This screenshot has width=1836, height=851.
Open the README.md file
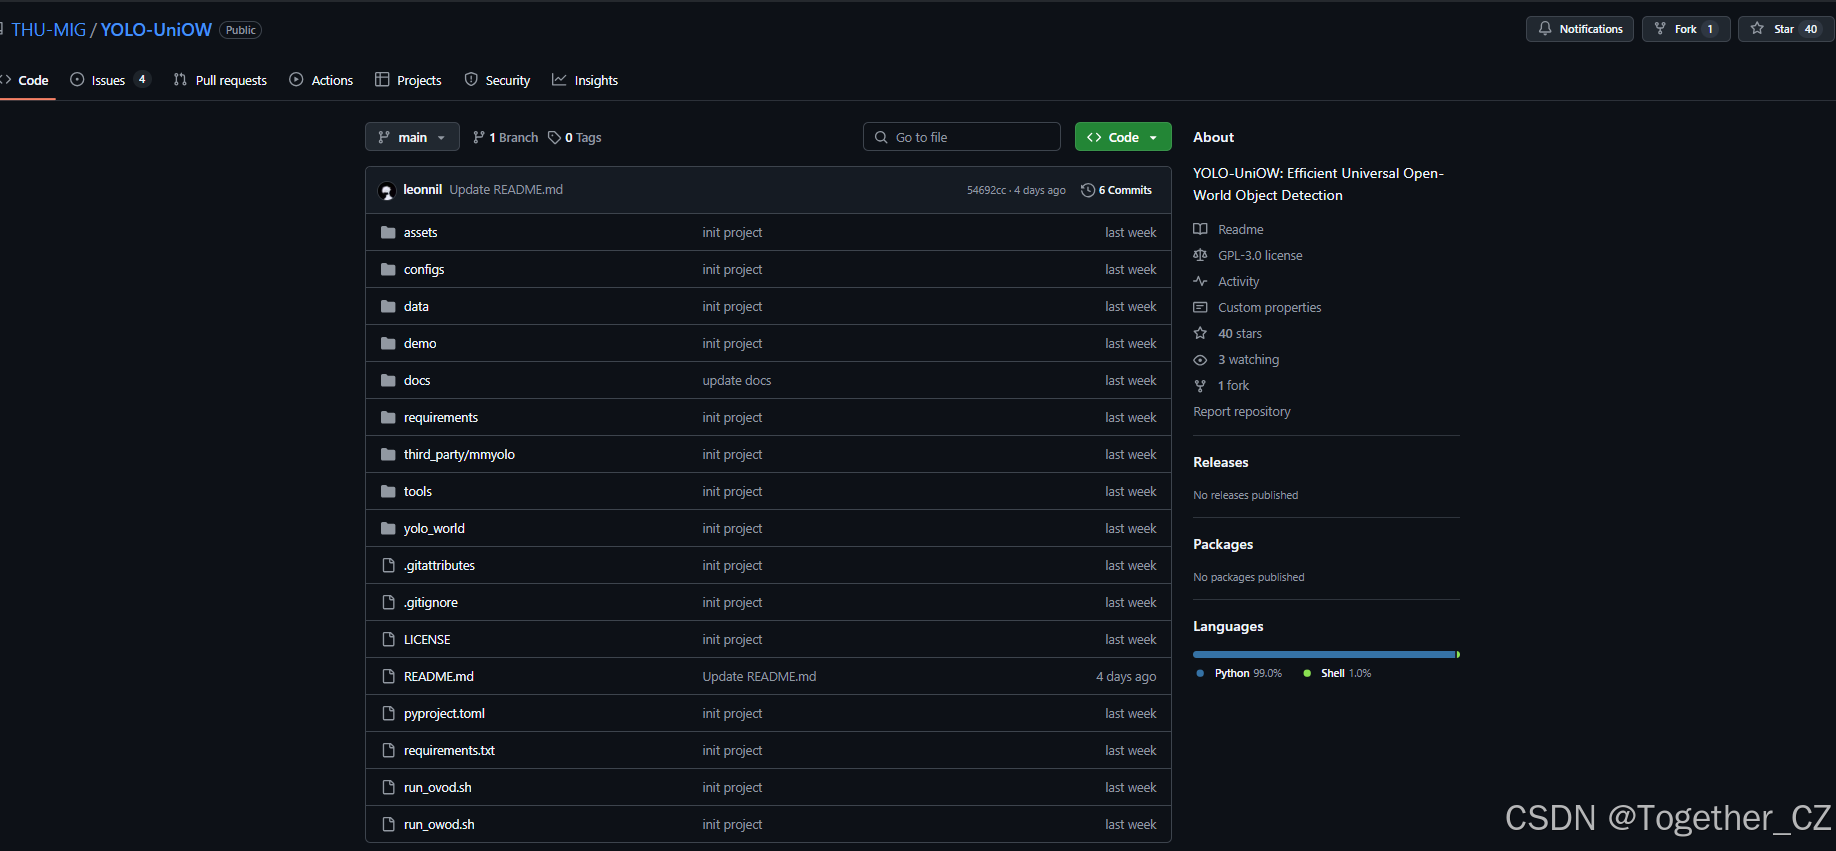(x=439, y=676)
